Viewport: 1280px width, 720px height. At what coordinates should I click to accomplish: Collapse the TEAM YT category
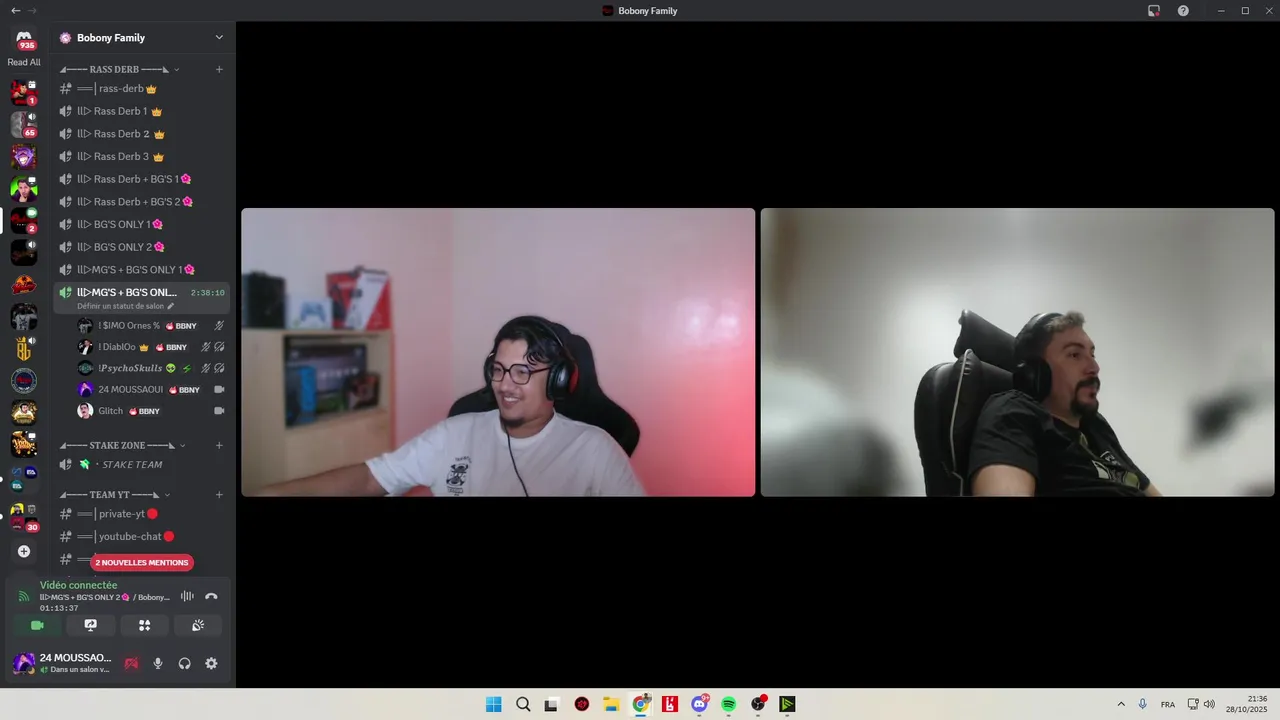point(115,495)
